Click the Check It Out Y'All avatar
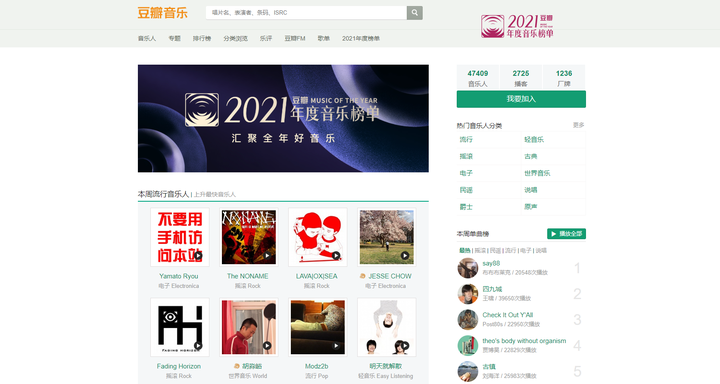The image size is (720, 384). click(468, 320)
